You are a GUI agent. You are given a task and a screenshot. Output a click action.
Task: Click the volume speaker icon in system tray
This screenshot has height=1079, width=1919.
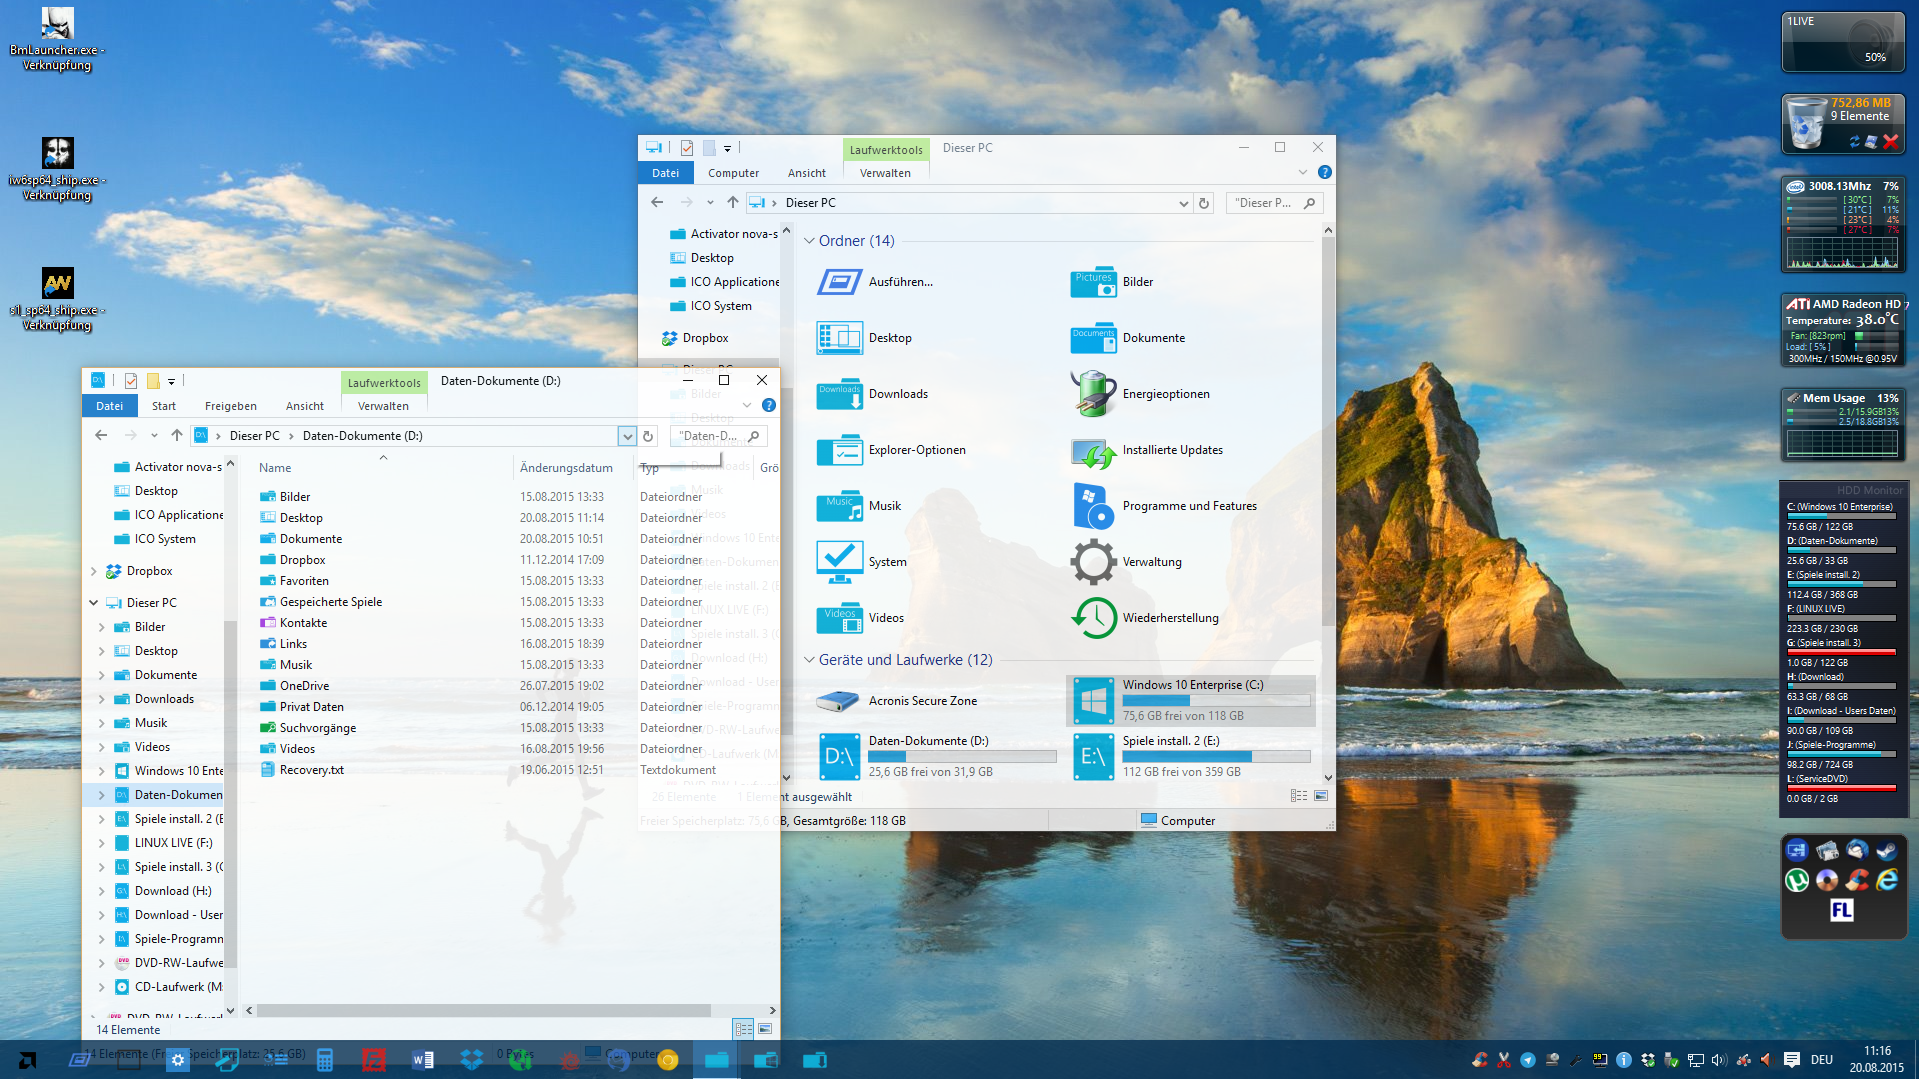pos(1719,1060)
